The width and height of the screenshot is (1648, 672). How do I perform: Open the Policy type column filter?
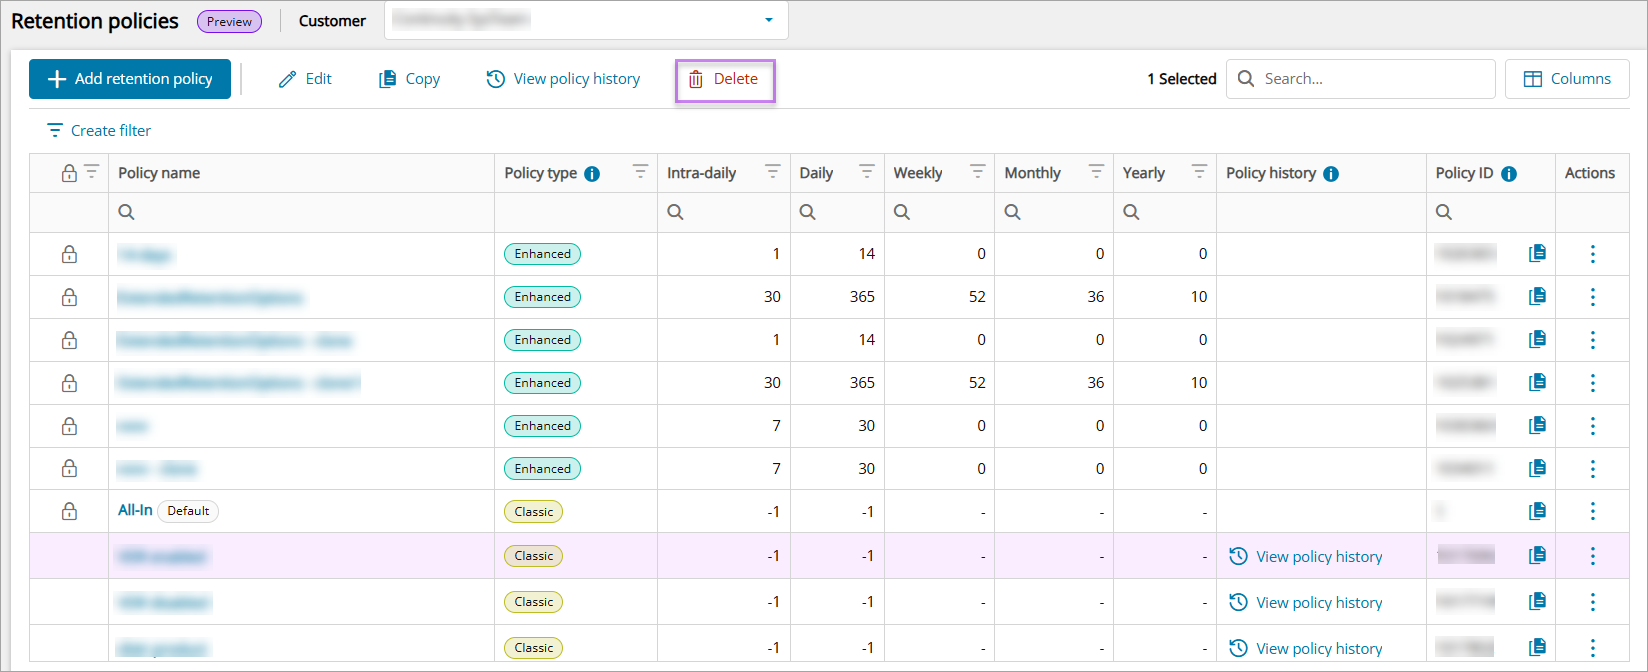[x=640, y=172]
